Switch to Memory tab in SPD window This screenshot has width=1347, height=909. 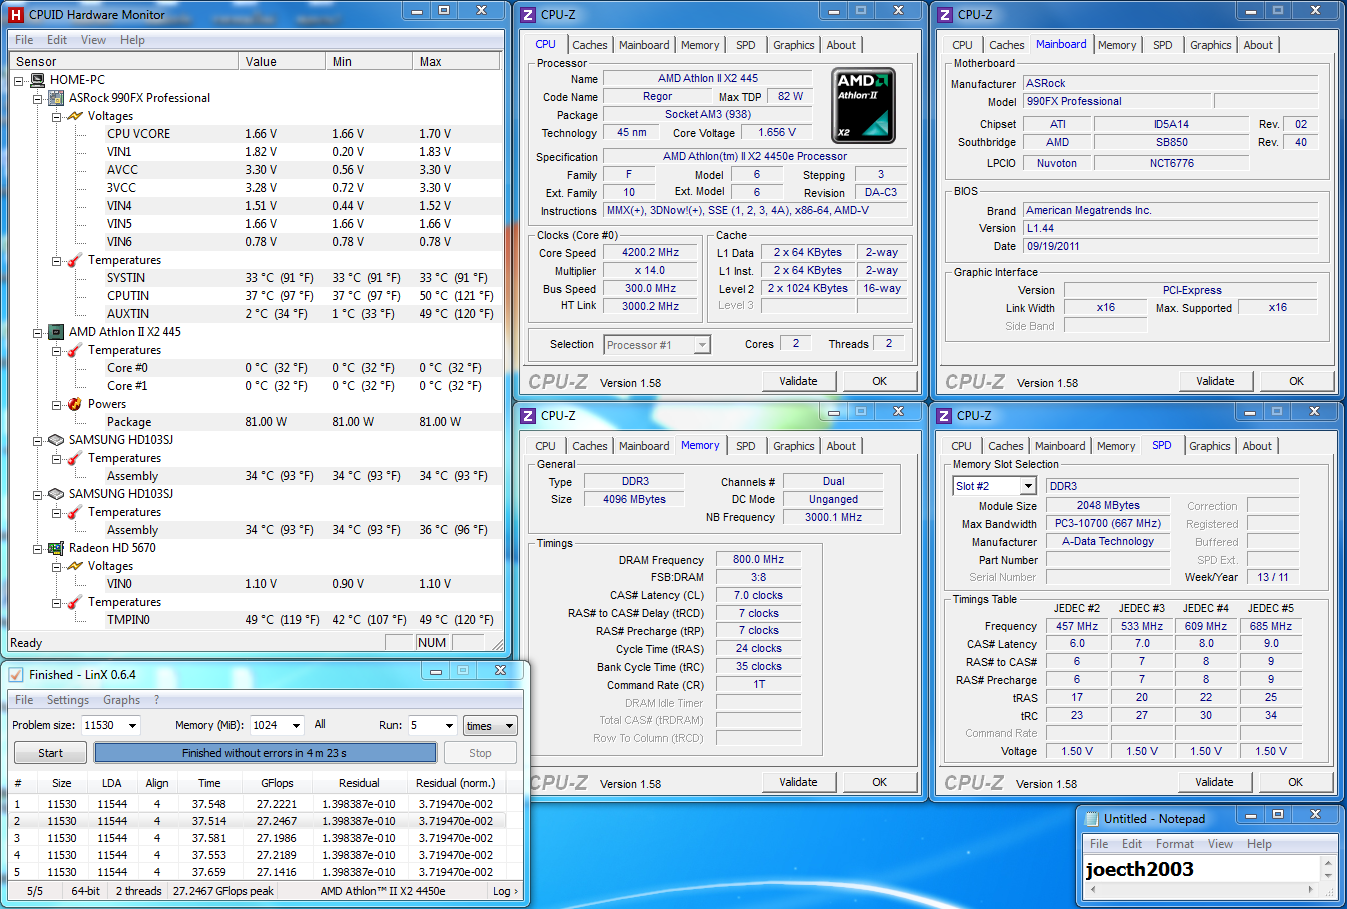1116,446
